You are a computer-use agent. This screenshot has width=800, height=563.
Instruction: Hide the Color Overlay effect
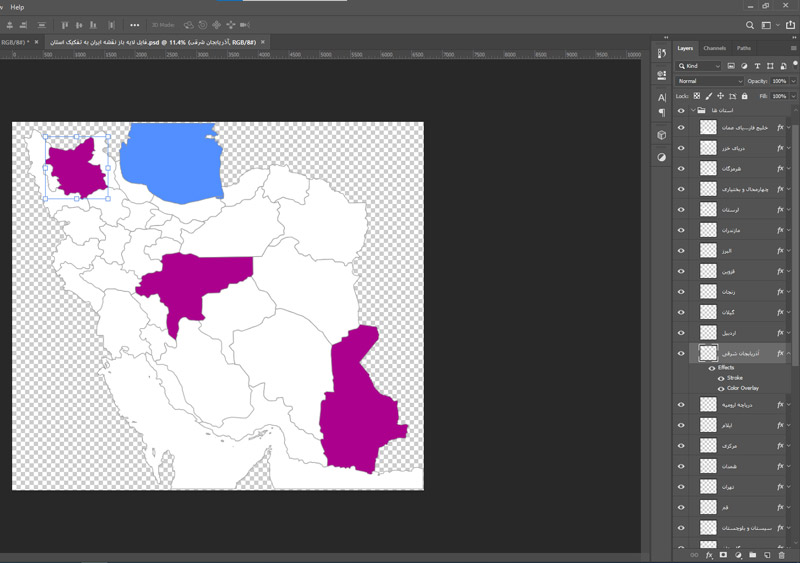point(720,388)
